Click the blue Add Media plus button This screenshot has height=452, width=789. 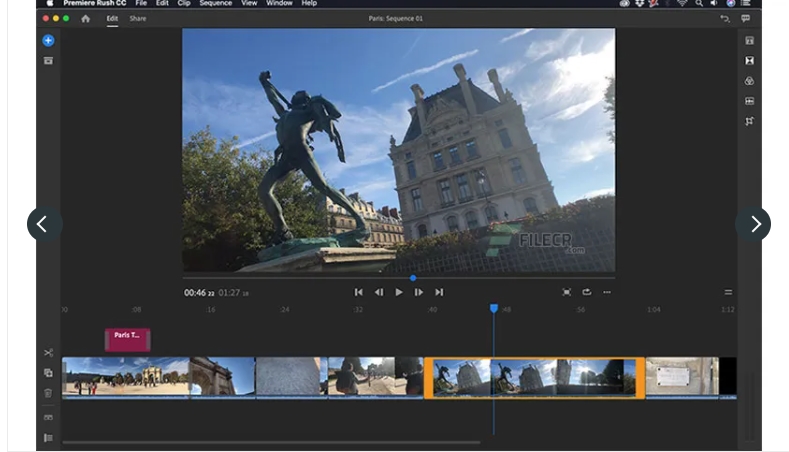pos(48,41)
